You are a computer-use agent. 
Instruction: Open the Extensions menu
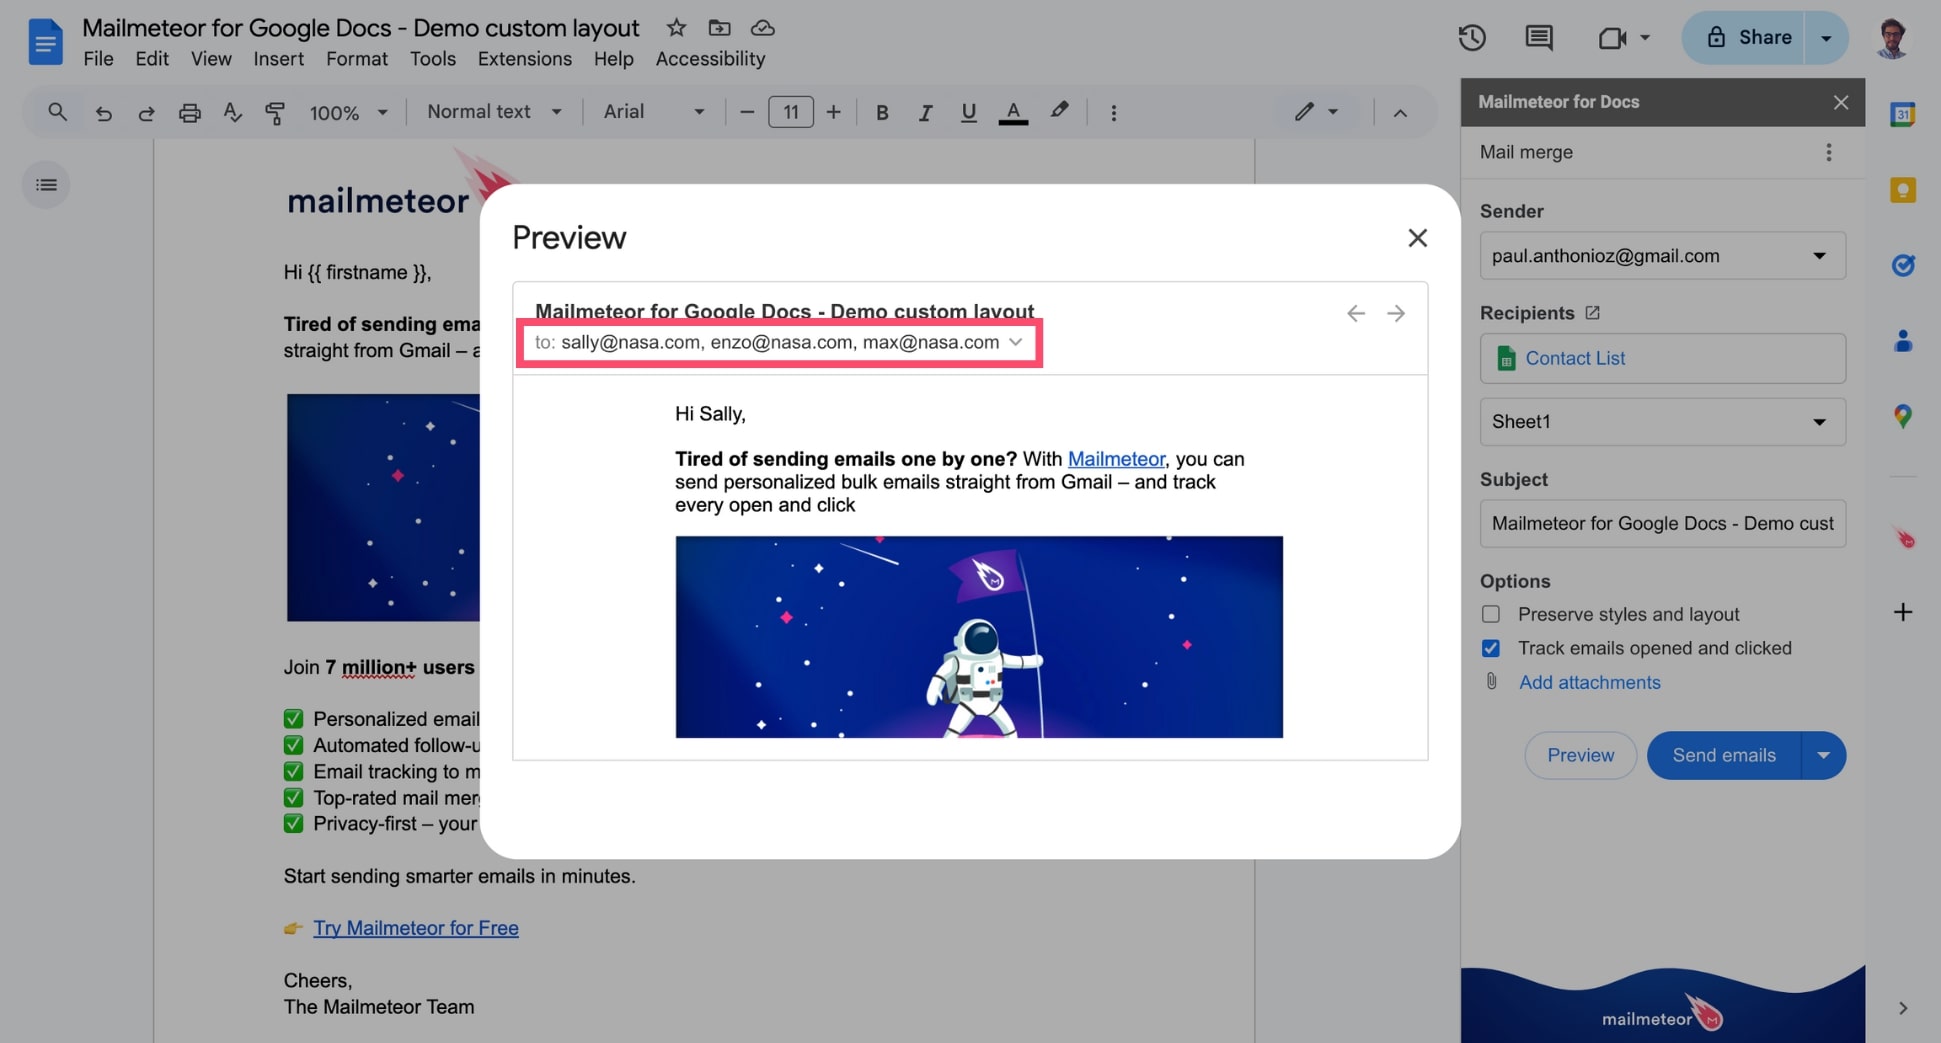point(524,59)
